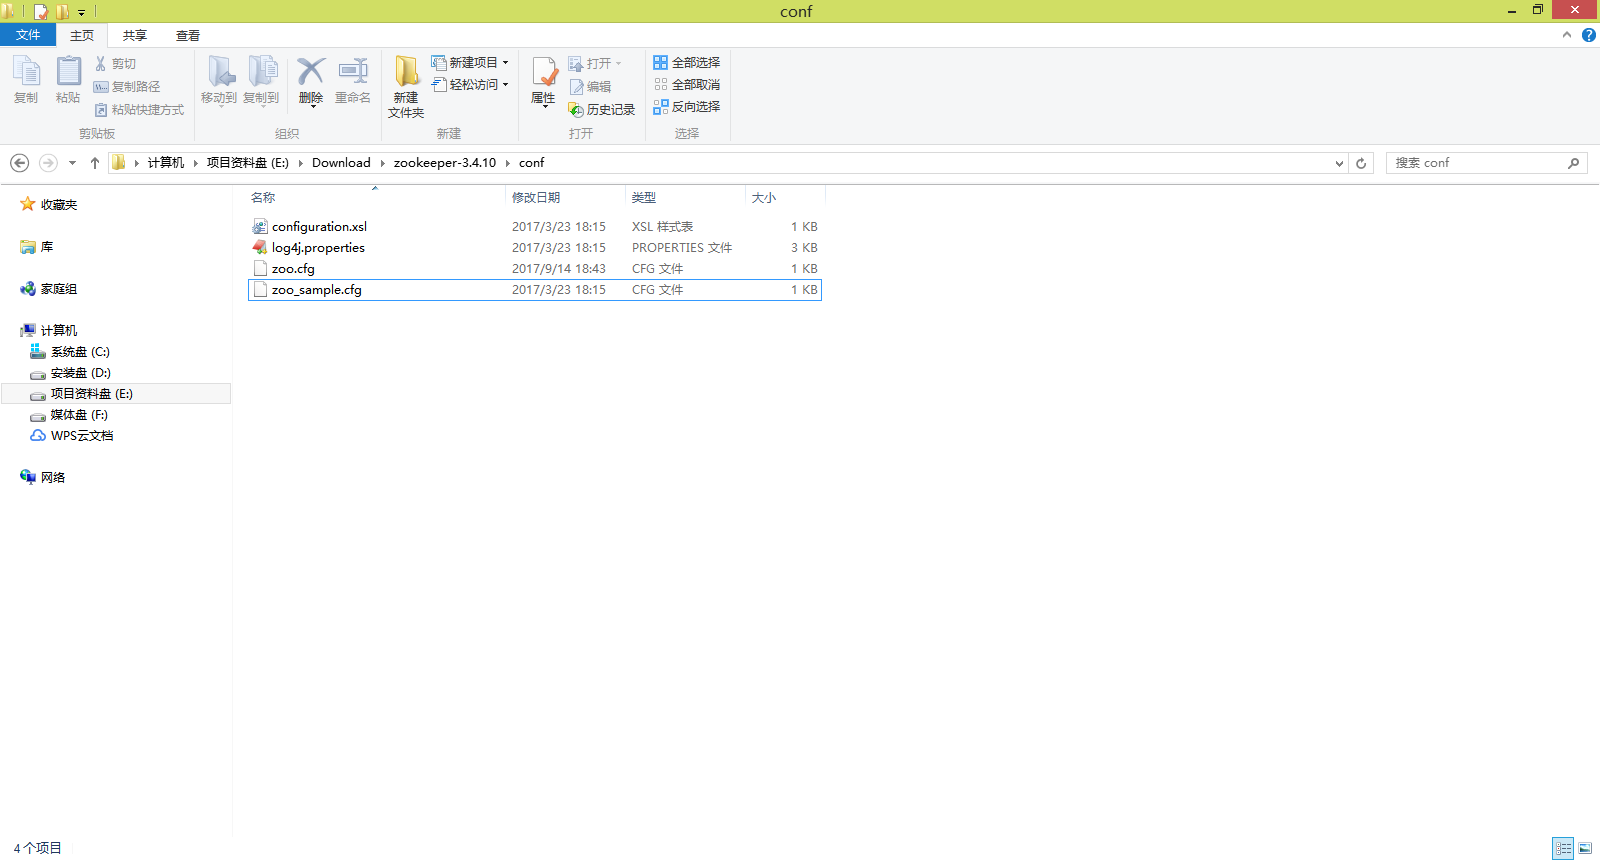This screenshot has height=860, width=1600.
Task: Click the Download breadcrumb segment
Action: [x=341, y=163]
